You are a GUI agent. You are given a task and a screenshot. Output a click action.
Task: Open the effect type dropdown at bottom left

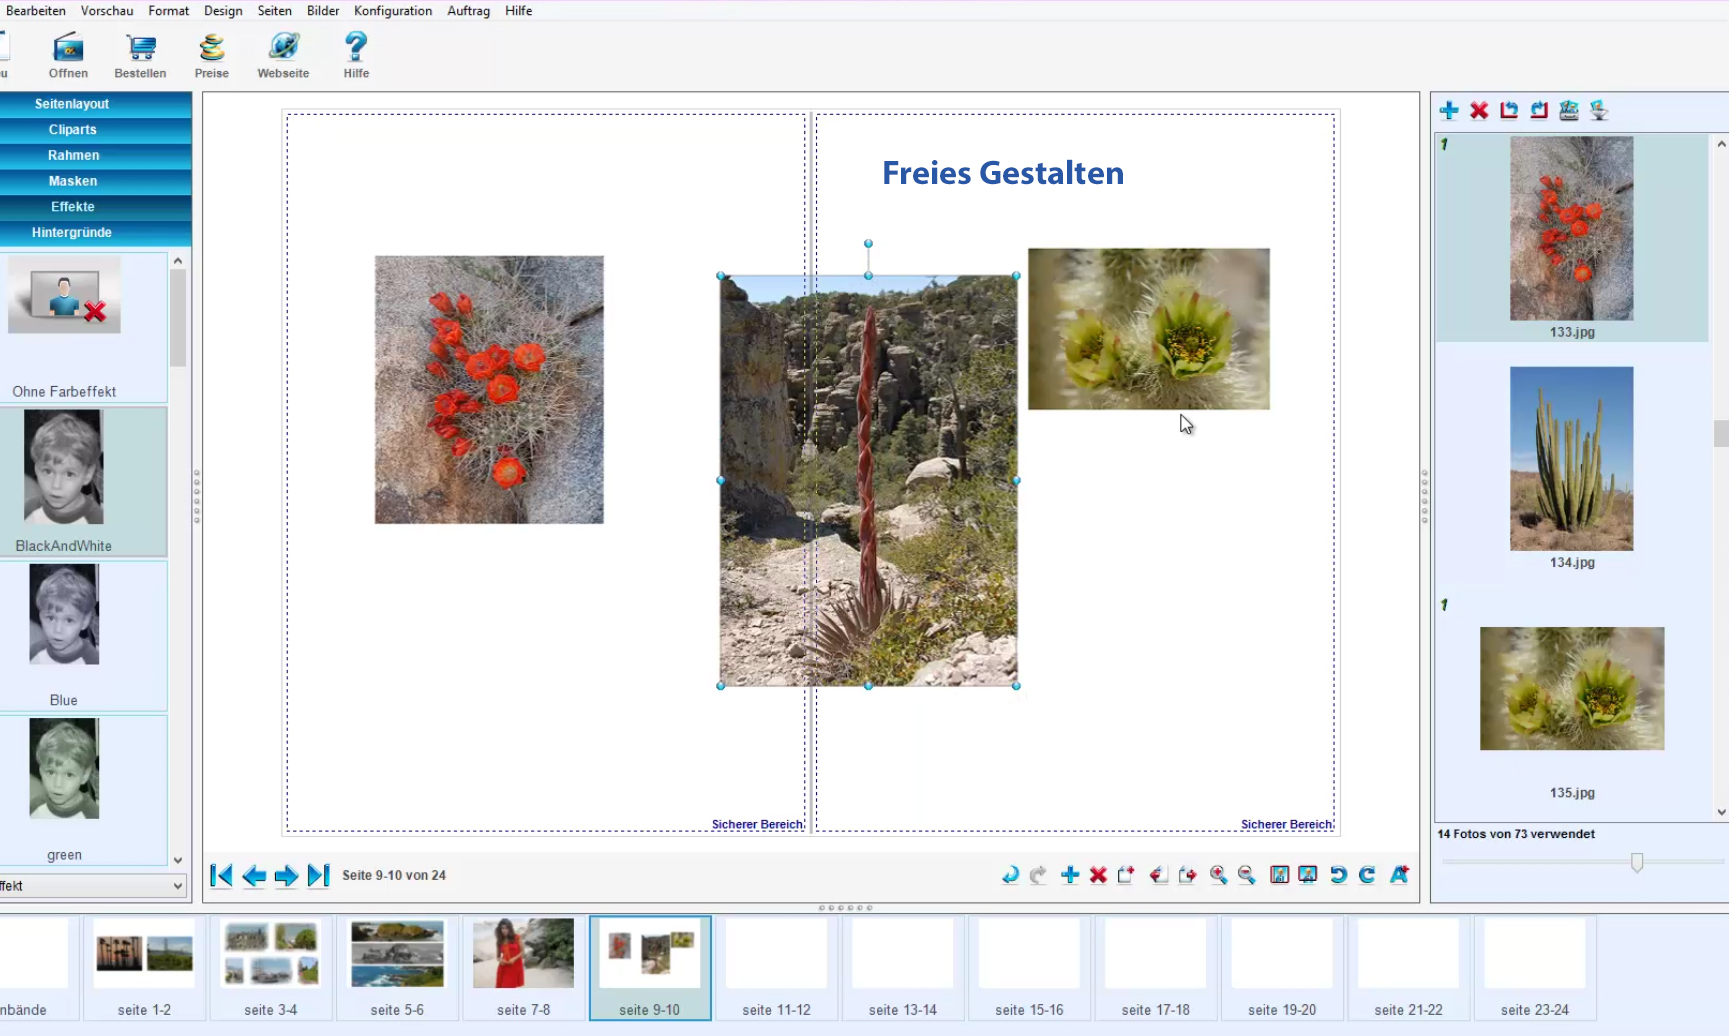click(x=93, y=886)
